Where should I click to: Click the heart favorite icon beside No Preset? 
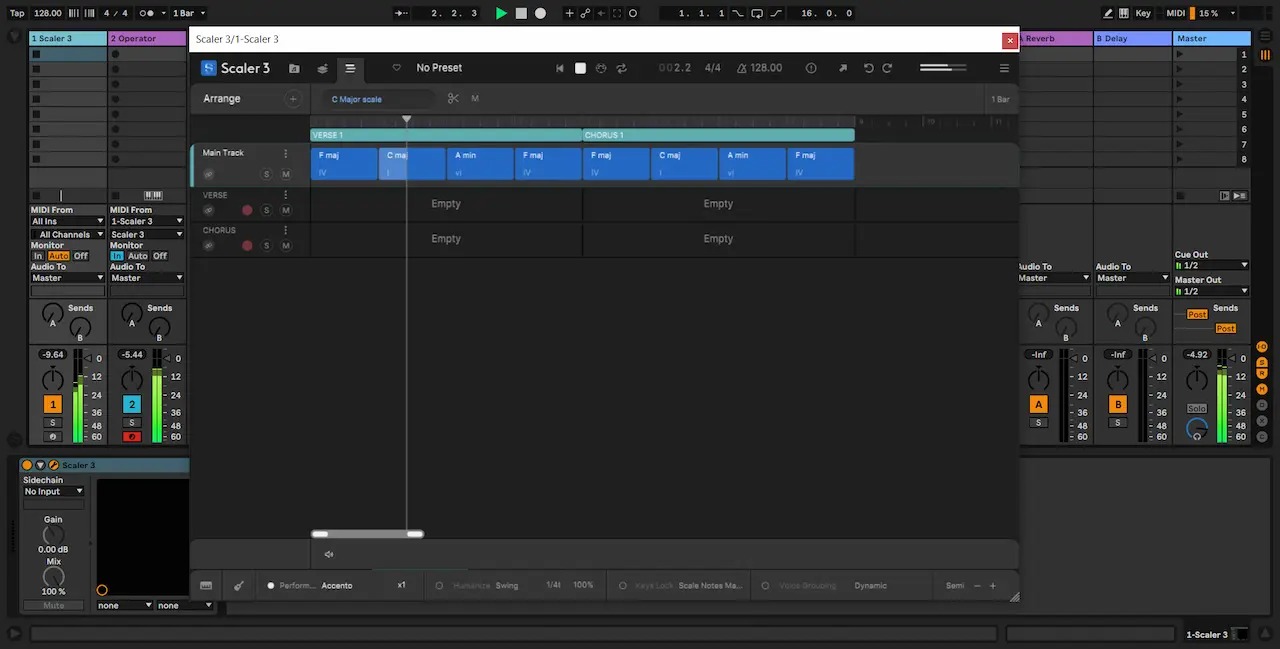[397, 68]
